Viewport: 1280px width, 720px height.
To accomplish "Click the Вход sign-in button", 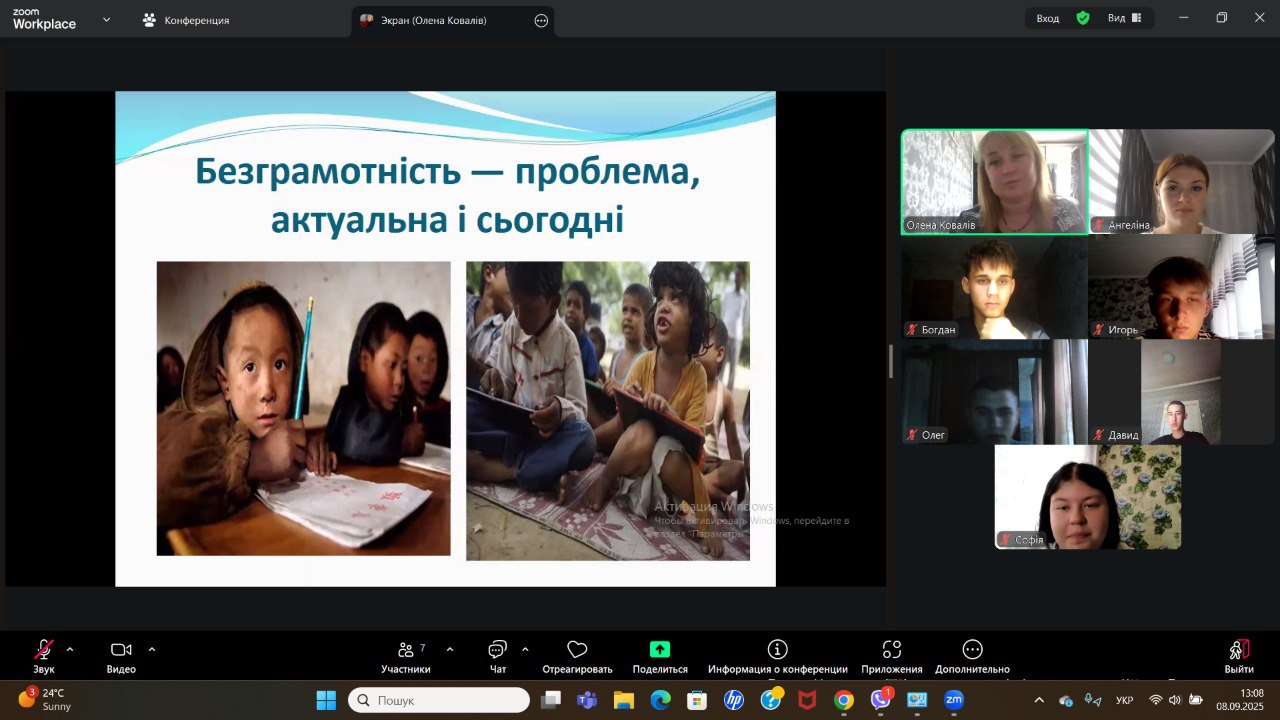I will [x=1048, y=18].
